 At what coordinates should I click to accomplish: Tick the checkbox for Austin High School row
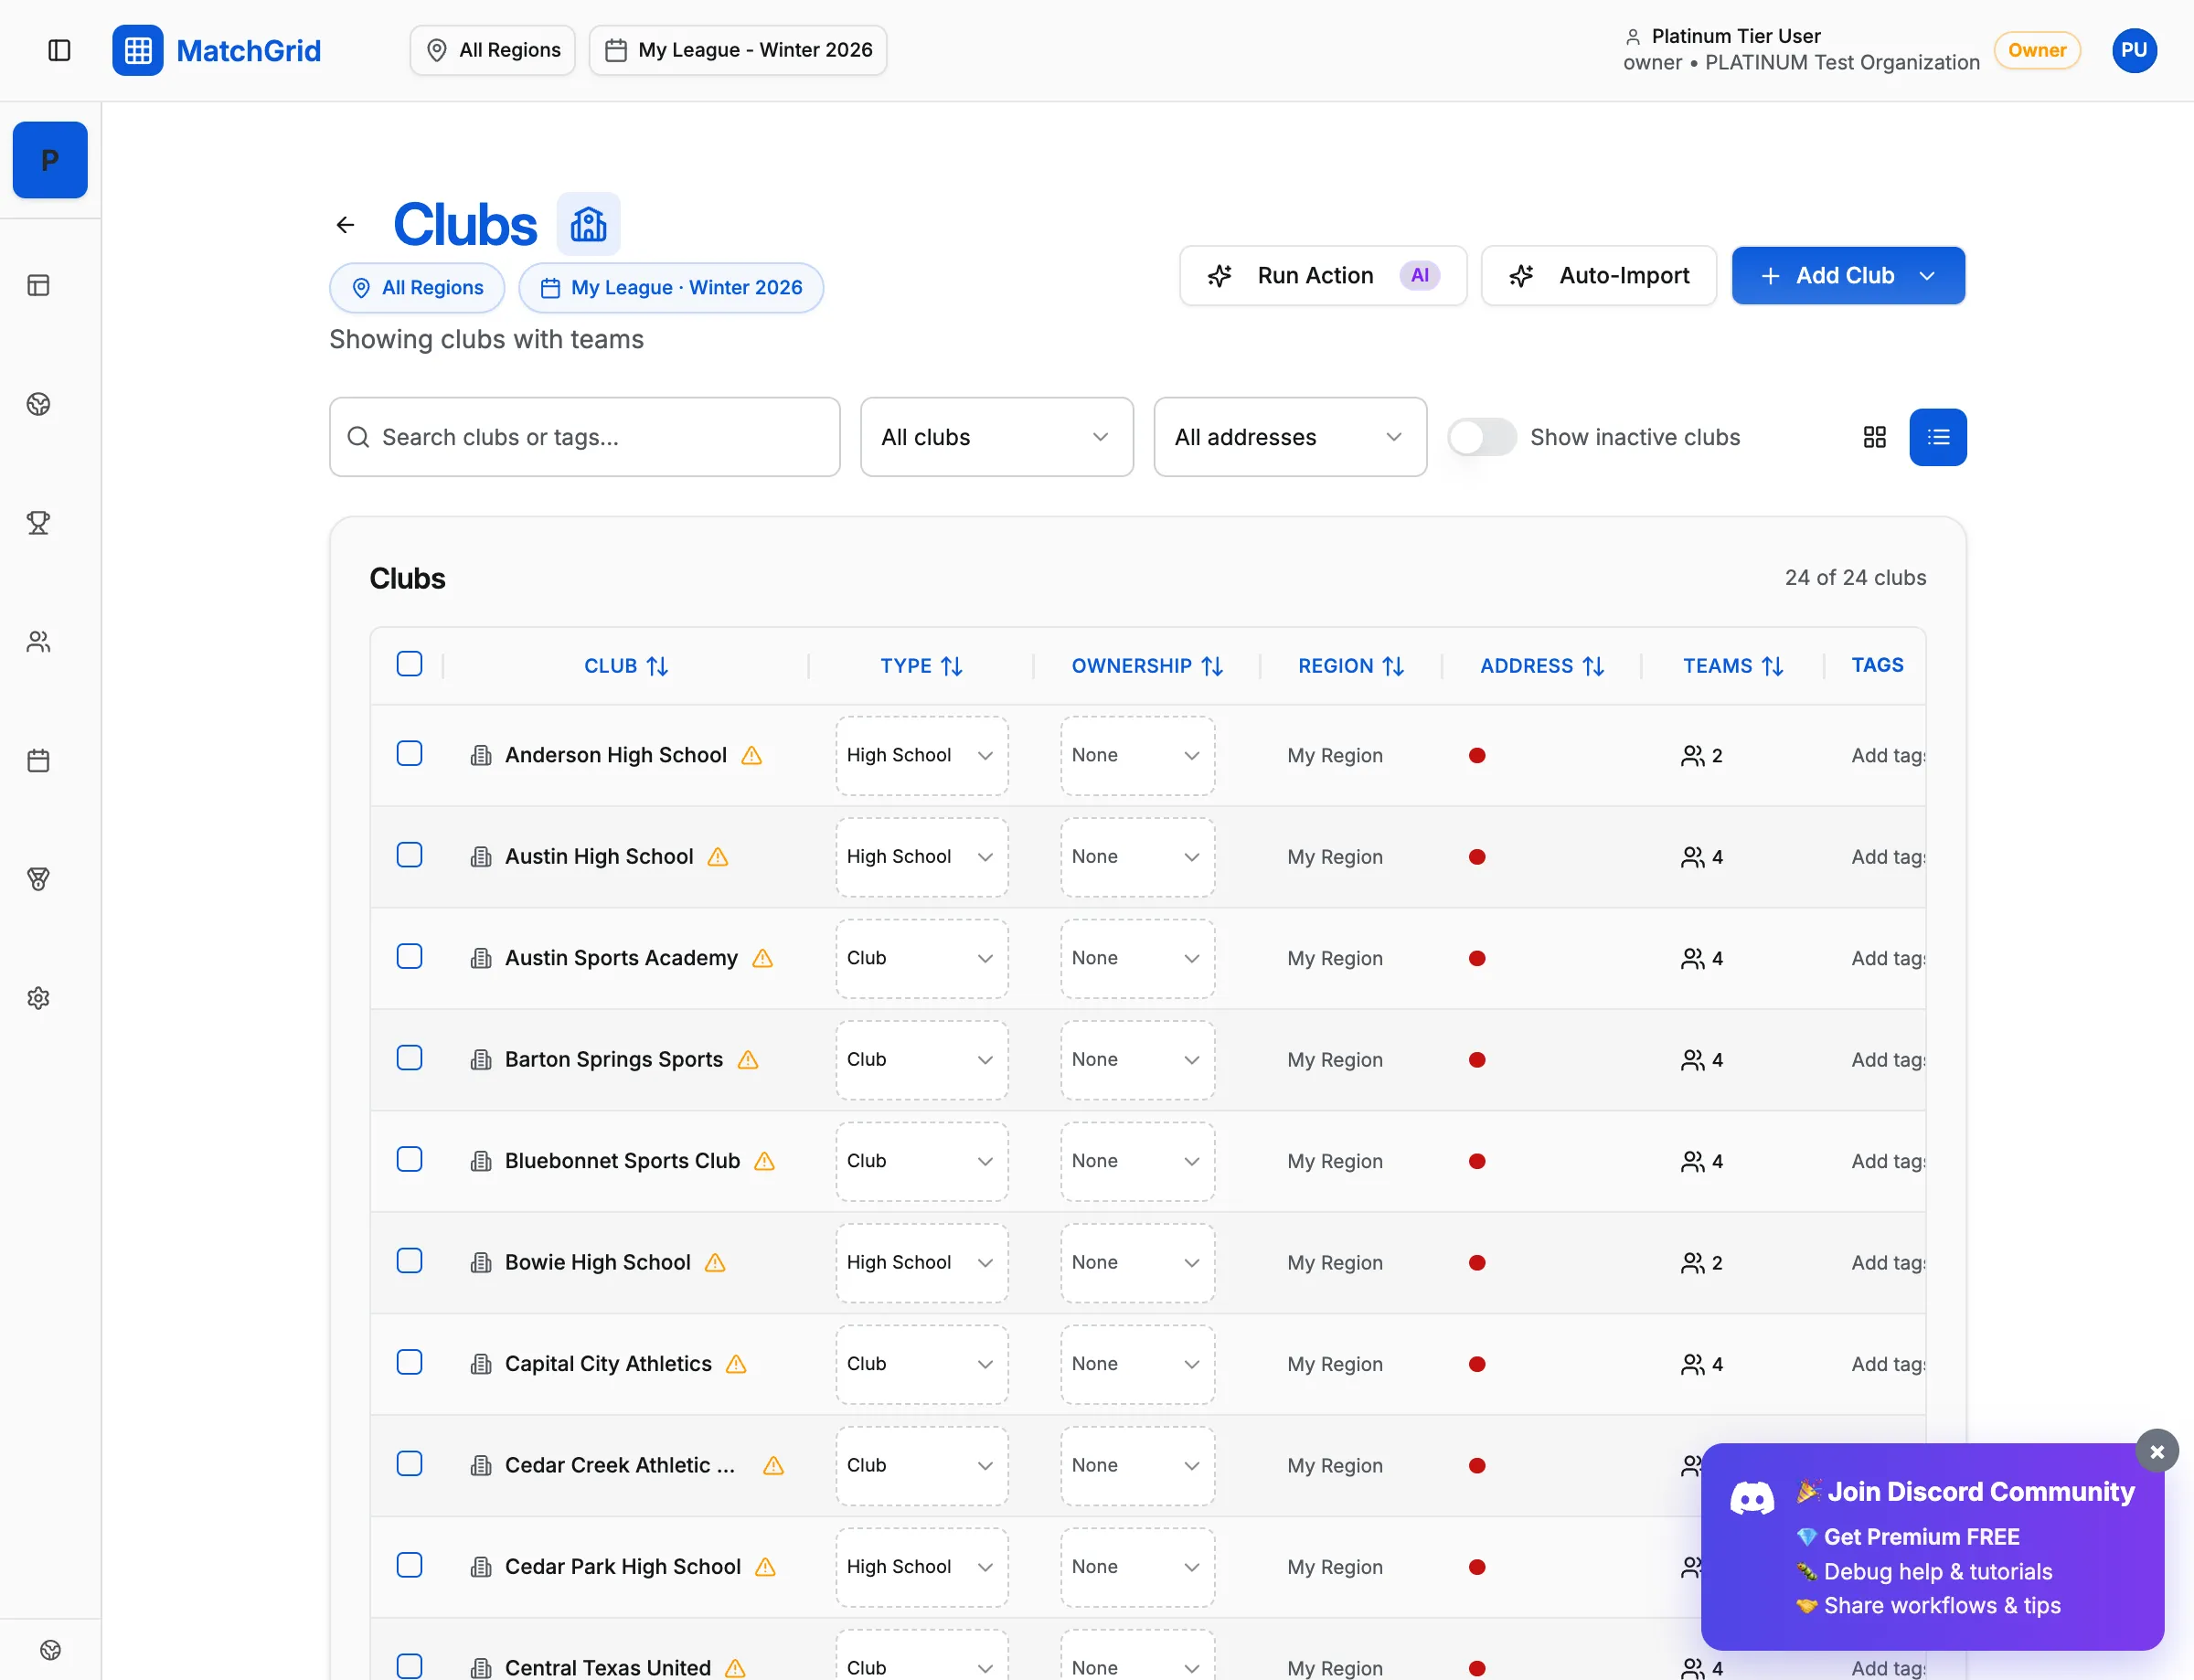409,855
